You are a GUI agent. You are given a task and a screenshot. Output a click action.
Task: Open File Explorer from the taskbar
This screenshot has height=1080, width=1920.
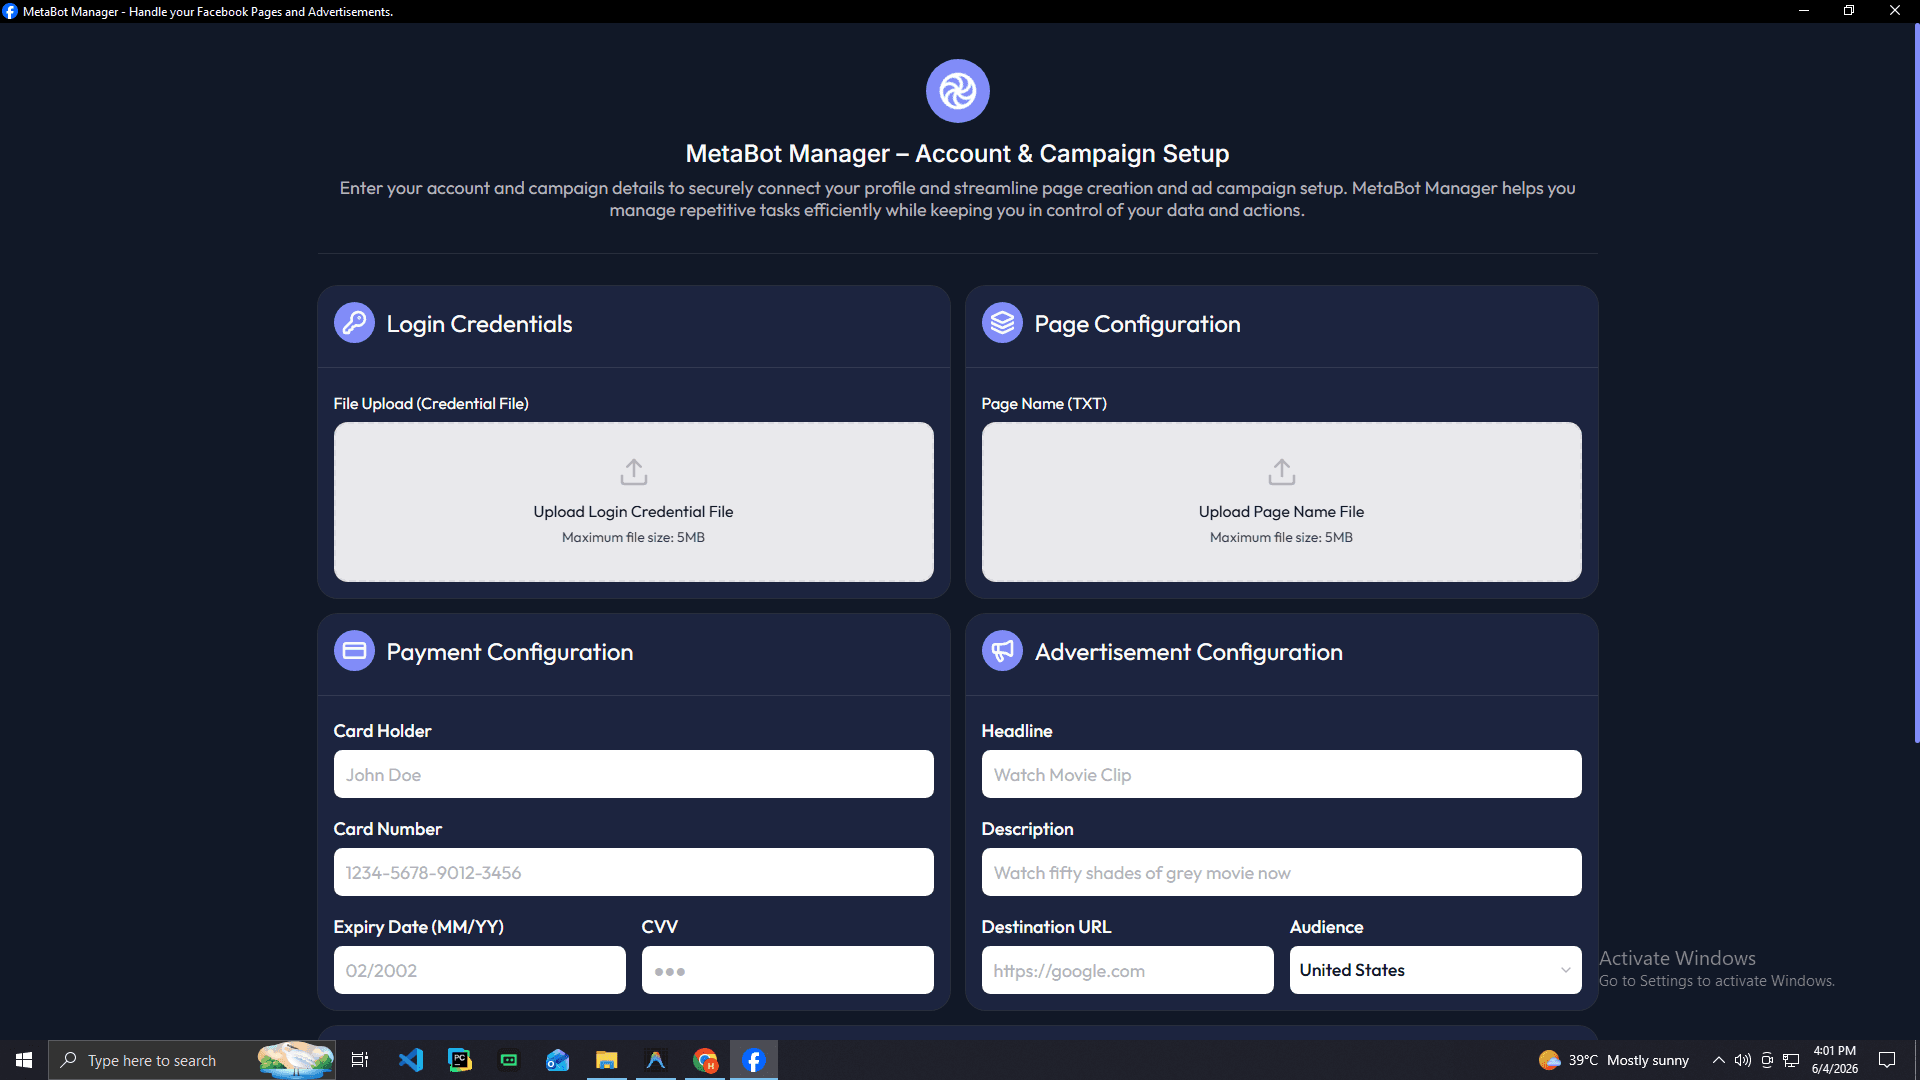point(607,1060)
